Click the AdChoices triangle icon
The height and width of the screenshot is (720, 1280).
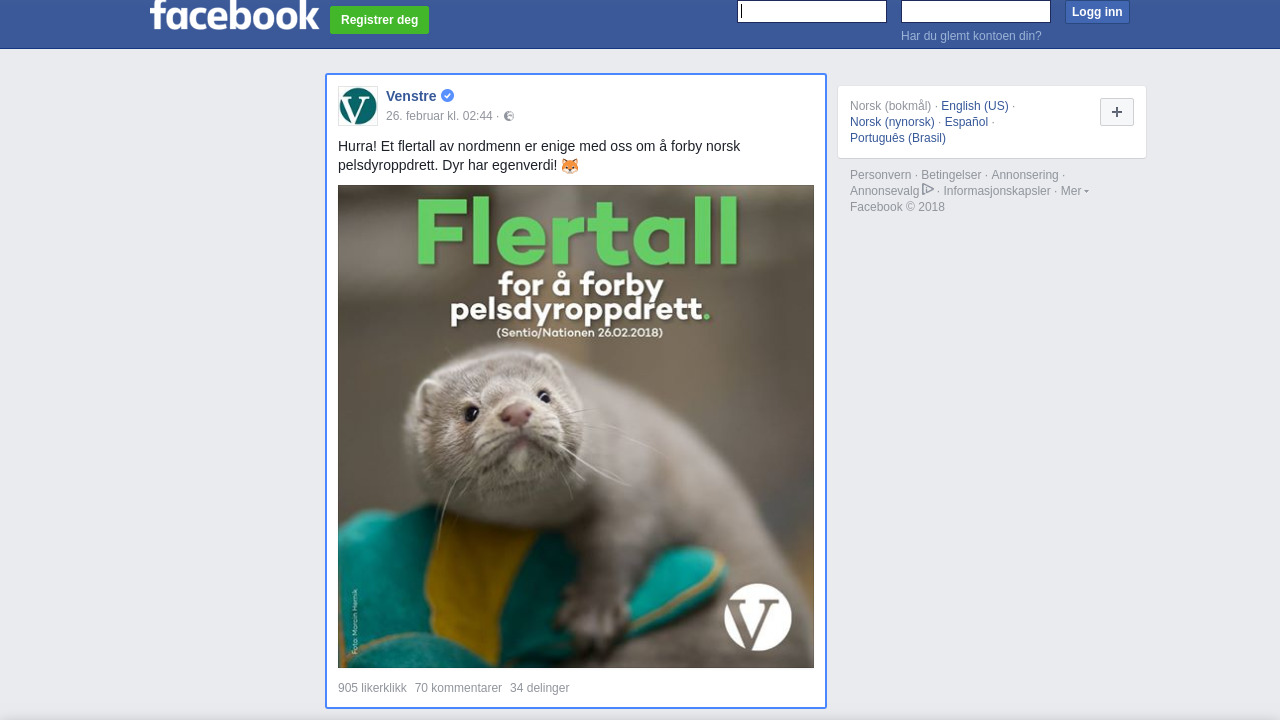click(928, 189)
